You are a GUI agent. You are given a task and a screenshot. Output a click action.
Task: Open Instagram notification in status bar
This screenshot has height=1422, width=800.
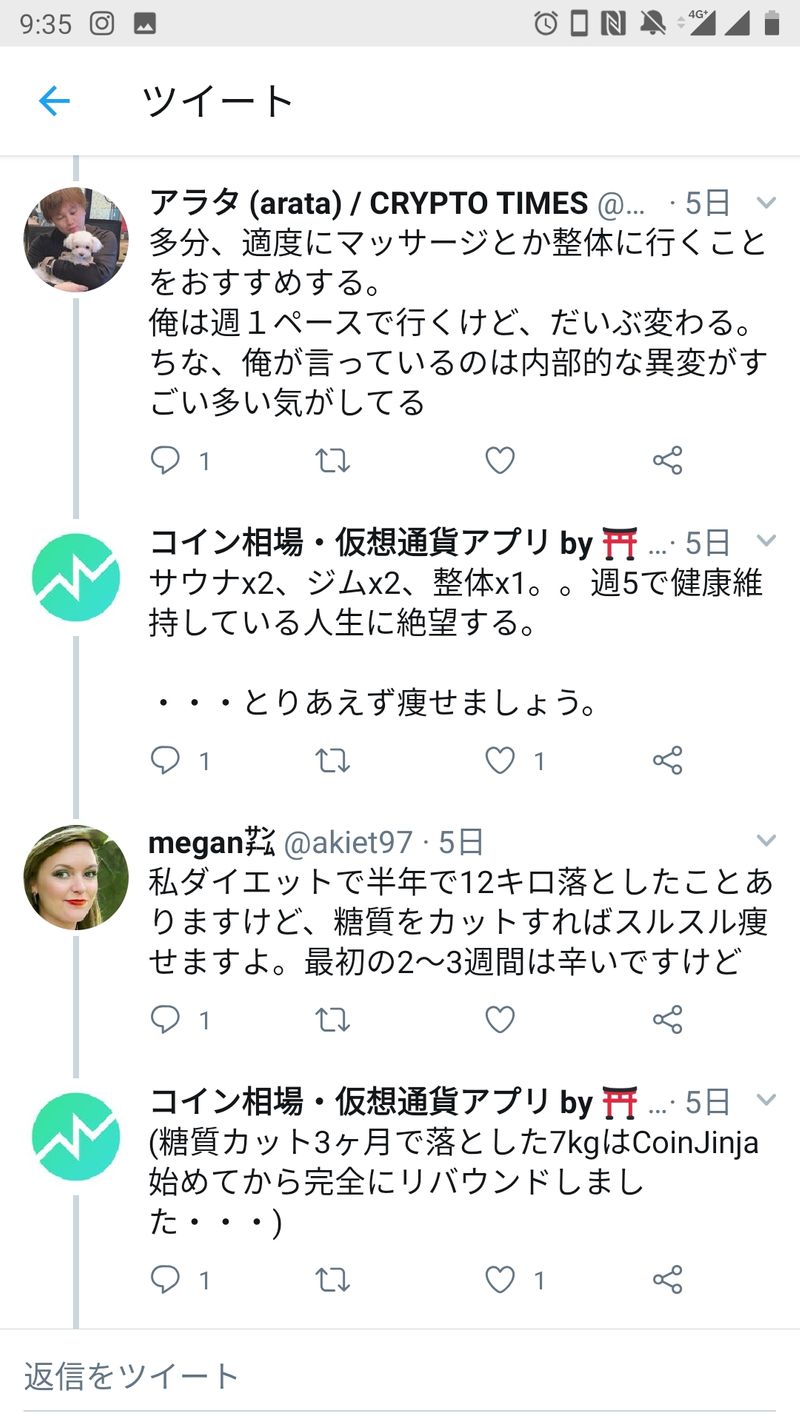102,24
